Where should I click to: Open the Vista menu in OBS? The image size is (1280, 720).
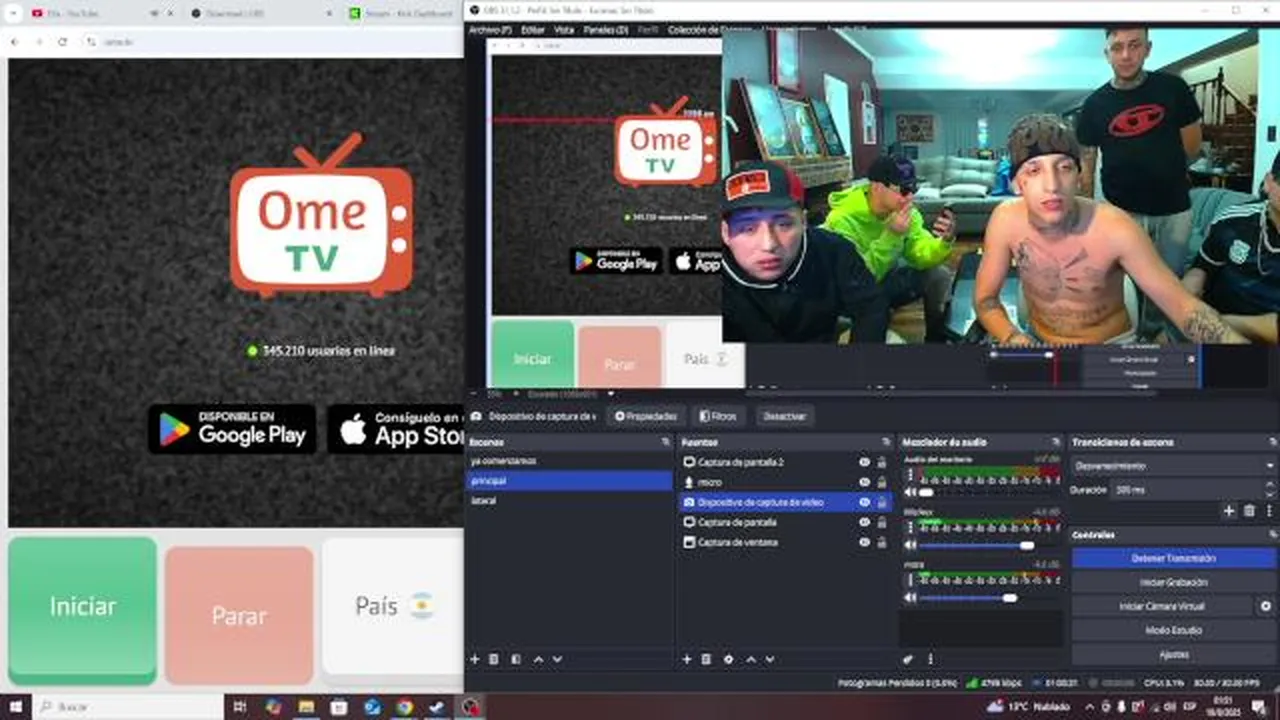[564, 30]
